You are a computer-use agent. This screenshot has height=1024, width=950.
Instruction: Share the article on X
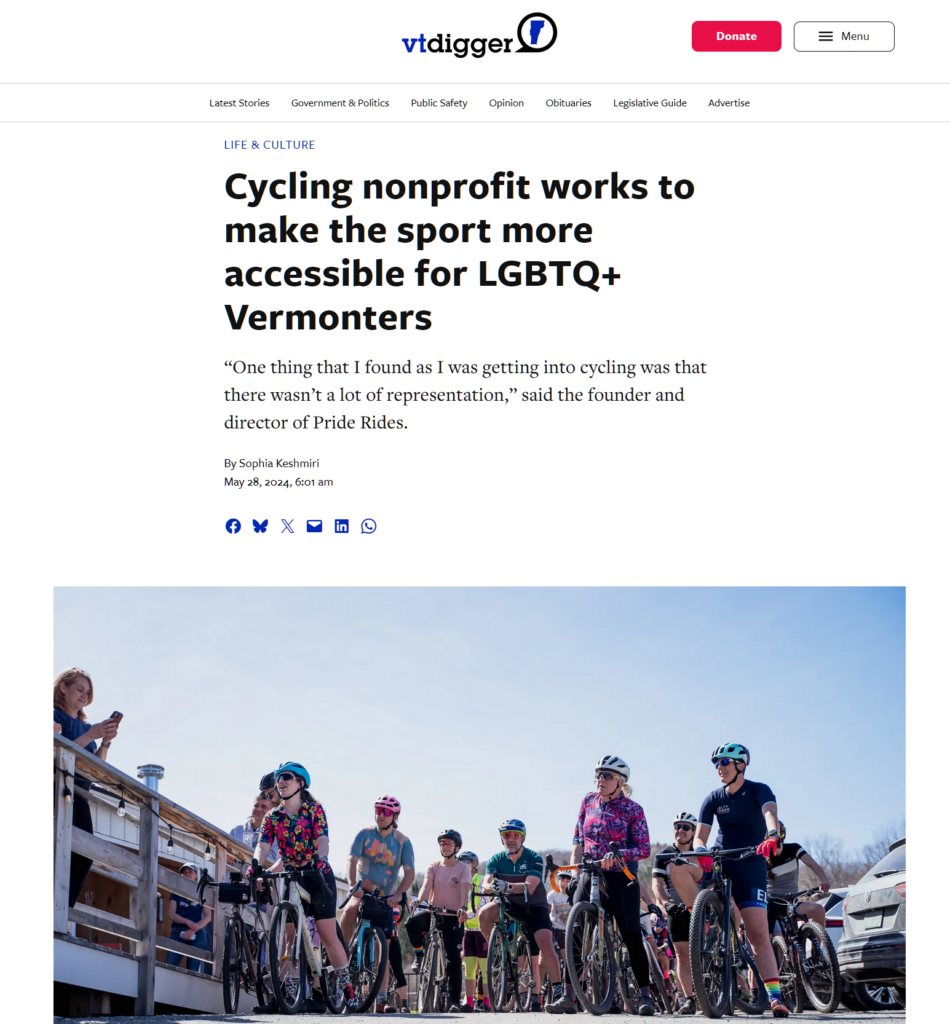[x=288, y=526]
